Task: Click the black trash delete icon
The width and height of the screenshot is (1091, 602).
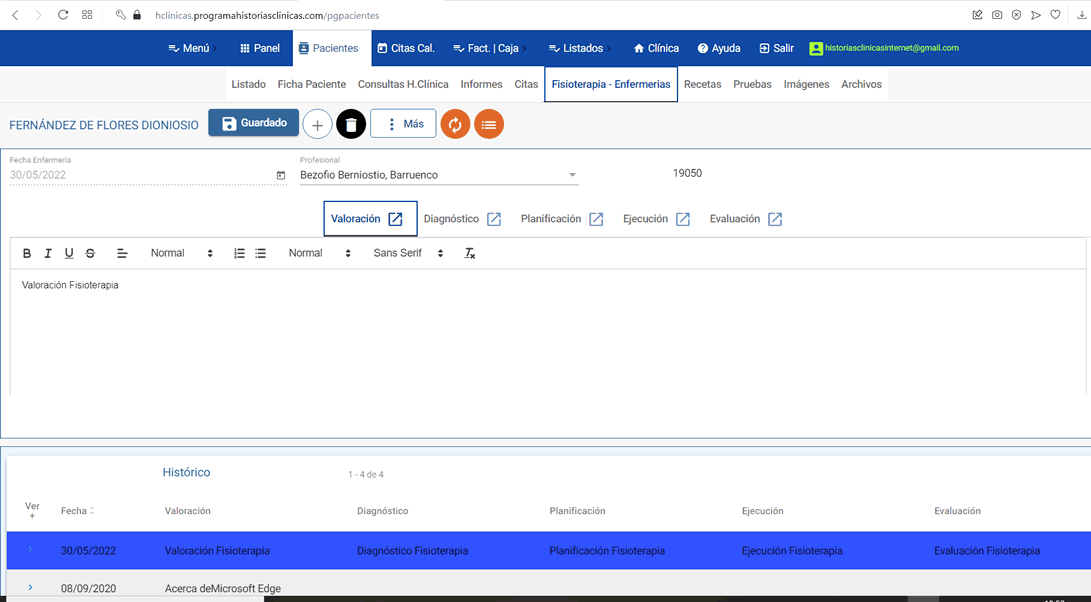Action: coord(351,124)
